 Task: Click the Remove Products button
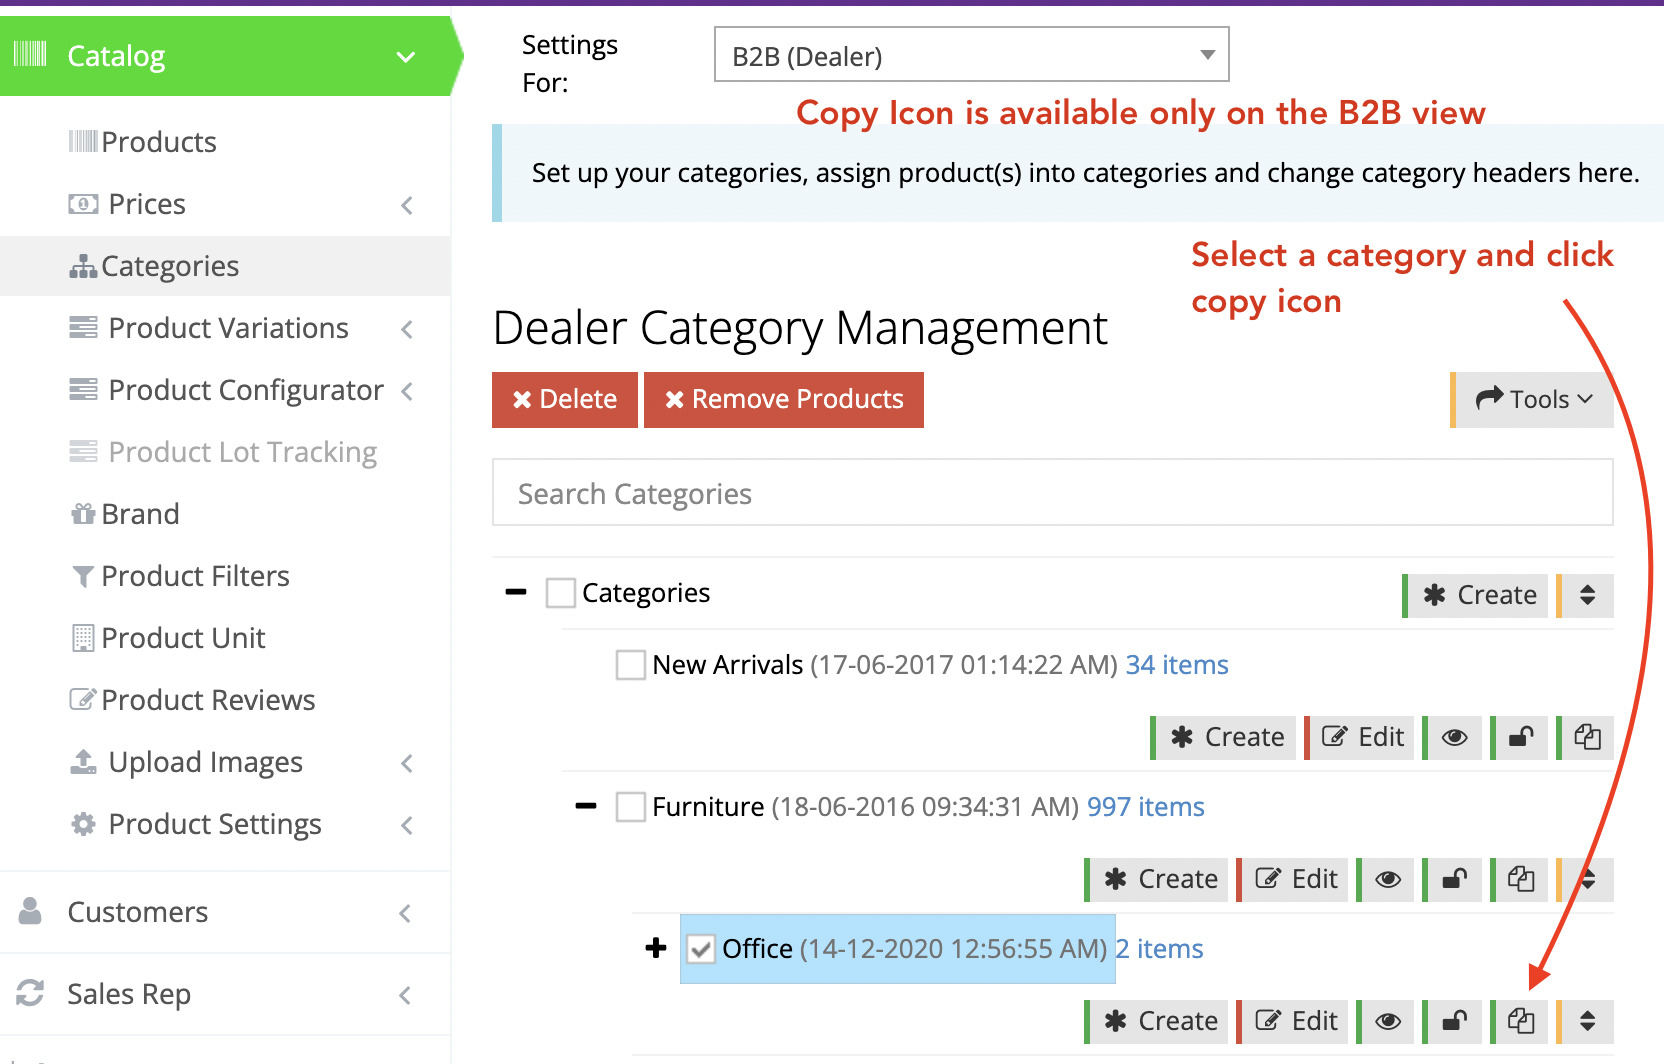(x=784, y=399)
